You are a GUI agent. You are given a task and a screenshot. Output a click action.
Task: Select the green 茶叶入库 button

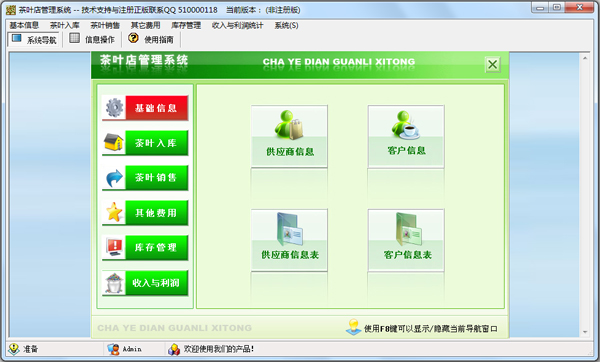coord(157,143)
